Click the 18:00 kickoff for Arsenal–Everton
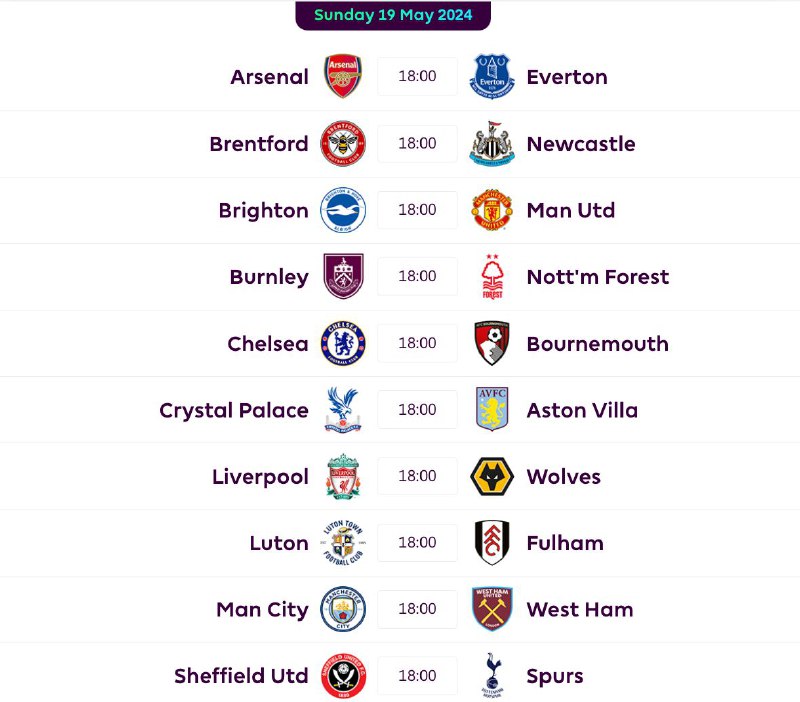This screenshot has height=702, width=800. [x=417, y=77]
